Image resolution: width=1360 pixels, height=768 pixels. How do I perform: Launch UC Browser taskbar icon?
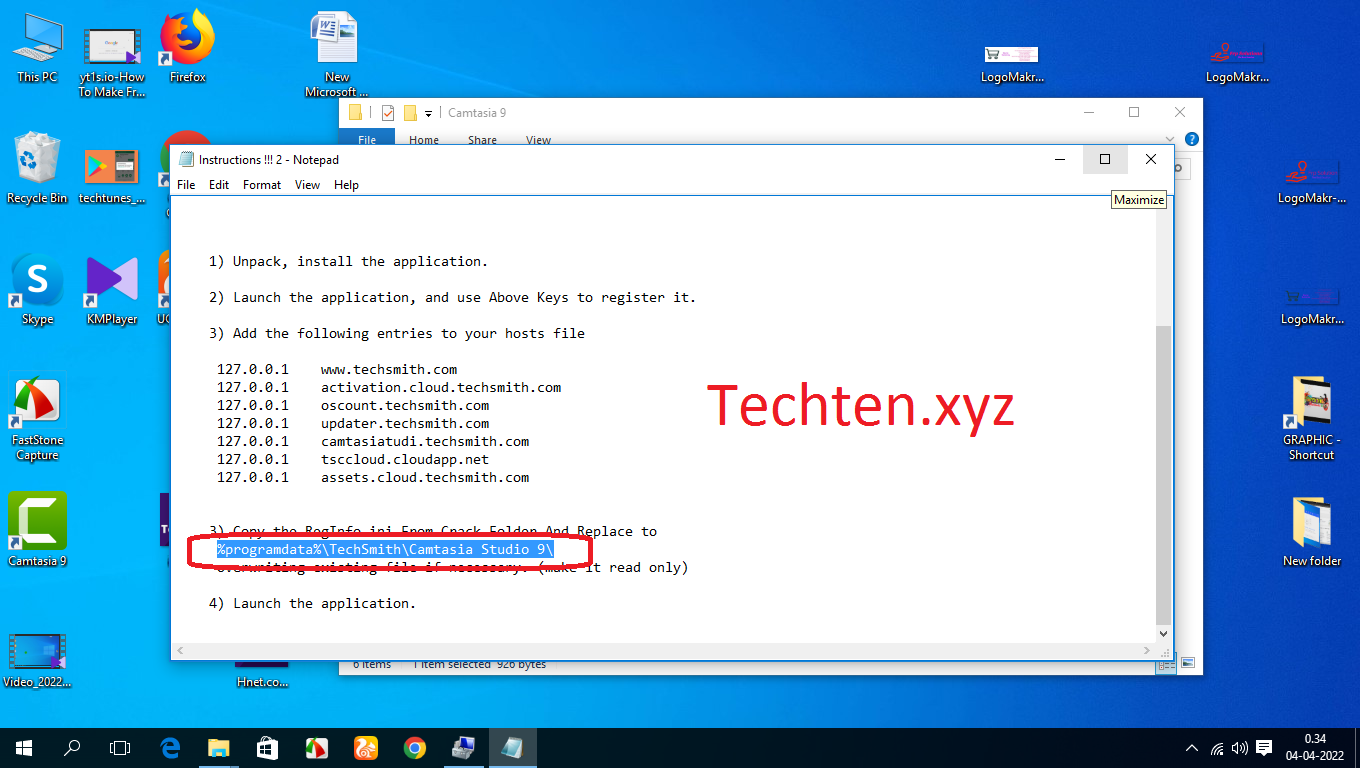pyautogui.click(x=365, y=748)
